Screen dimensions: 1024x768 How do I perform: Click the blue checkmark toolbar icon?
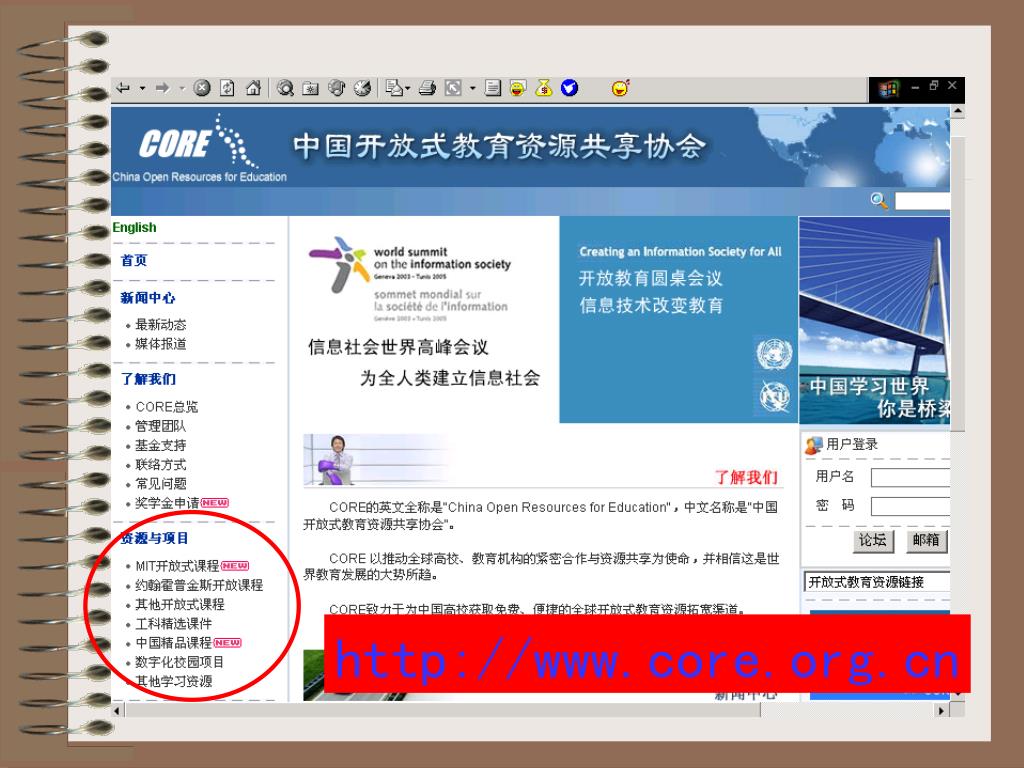click(x=569, y=88)
